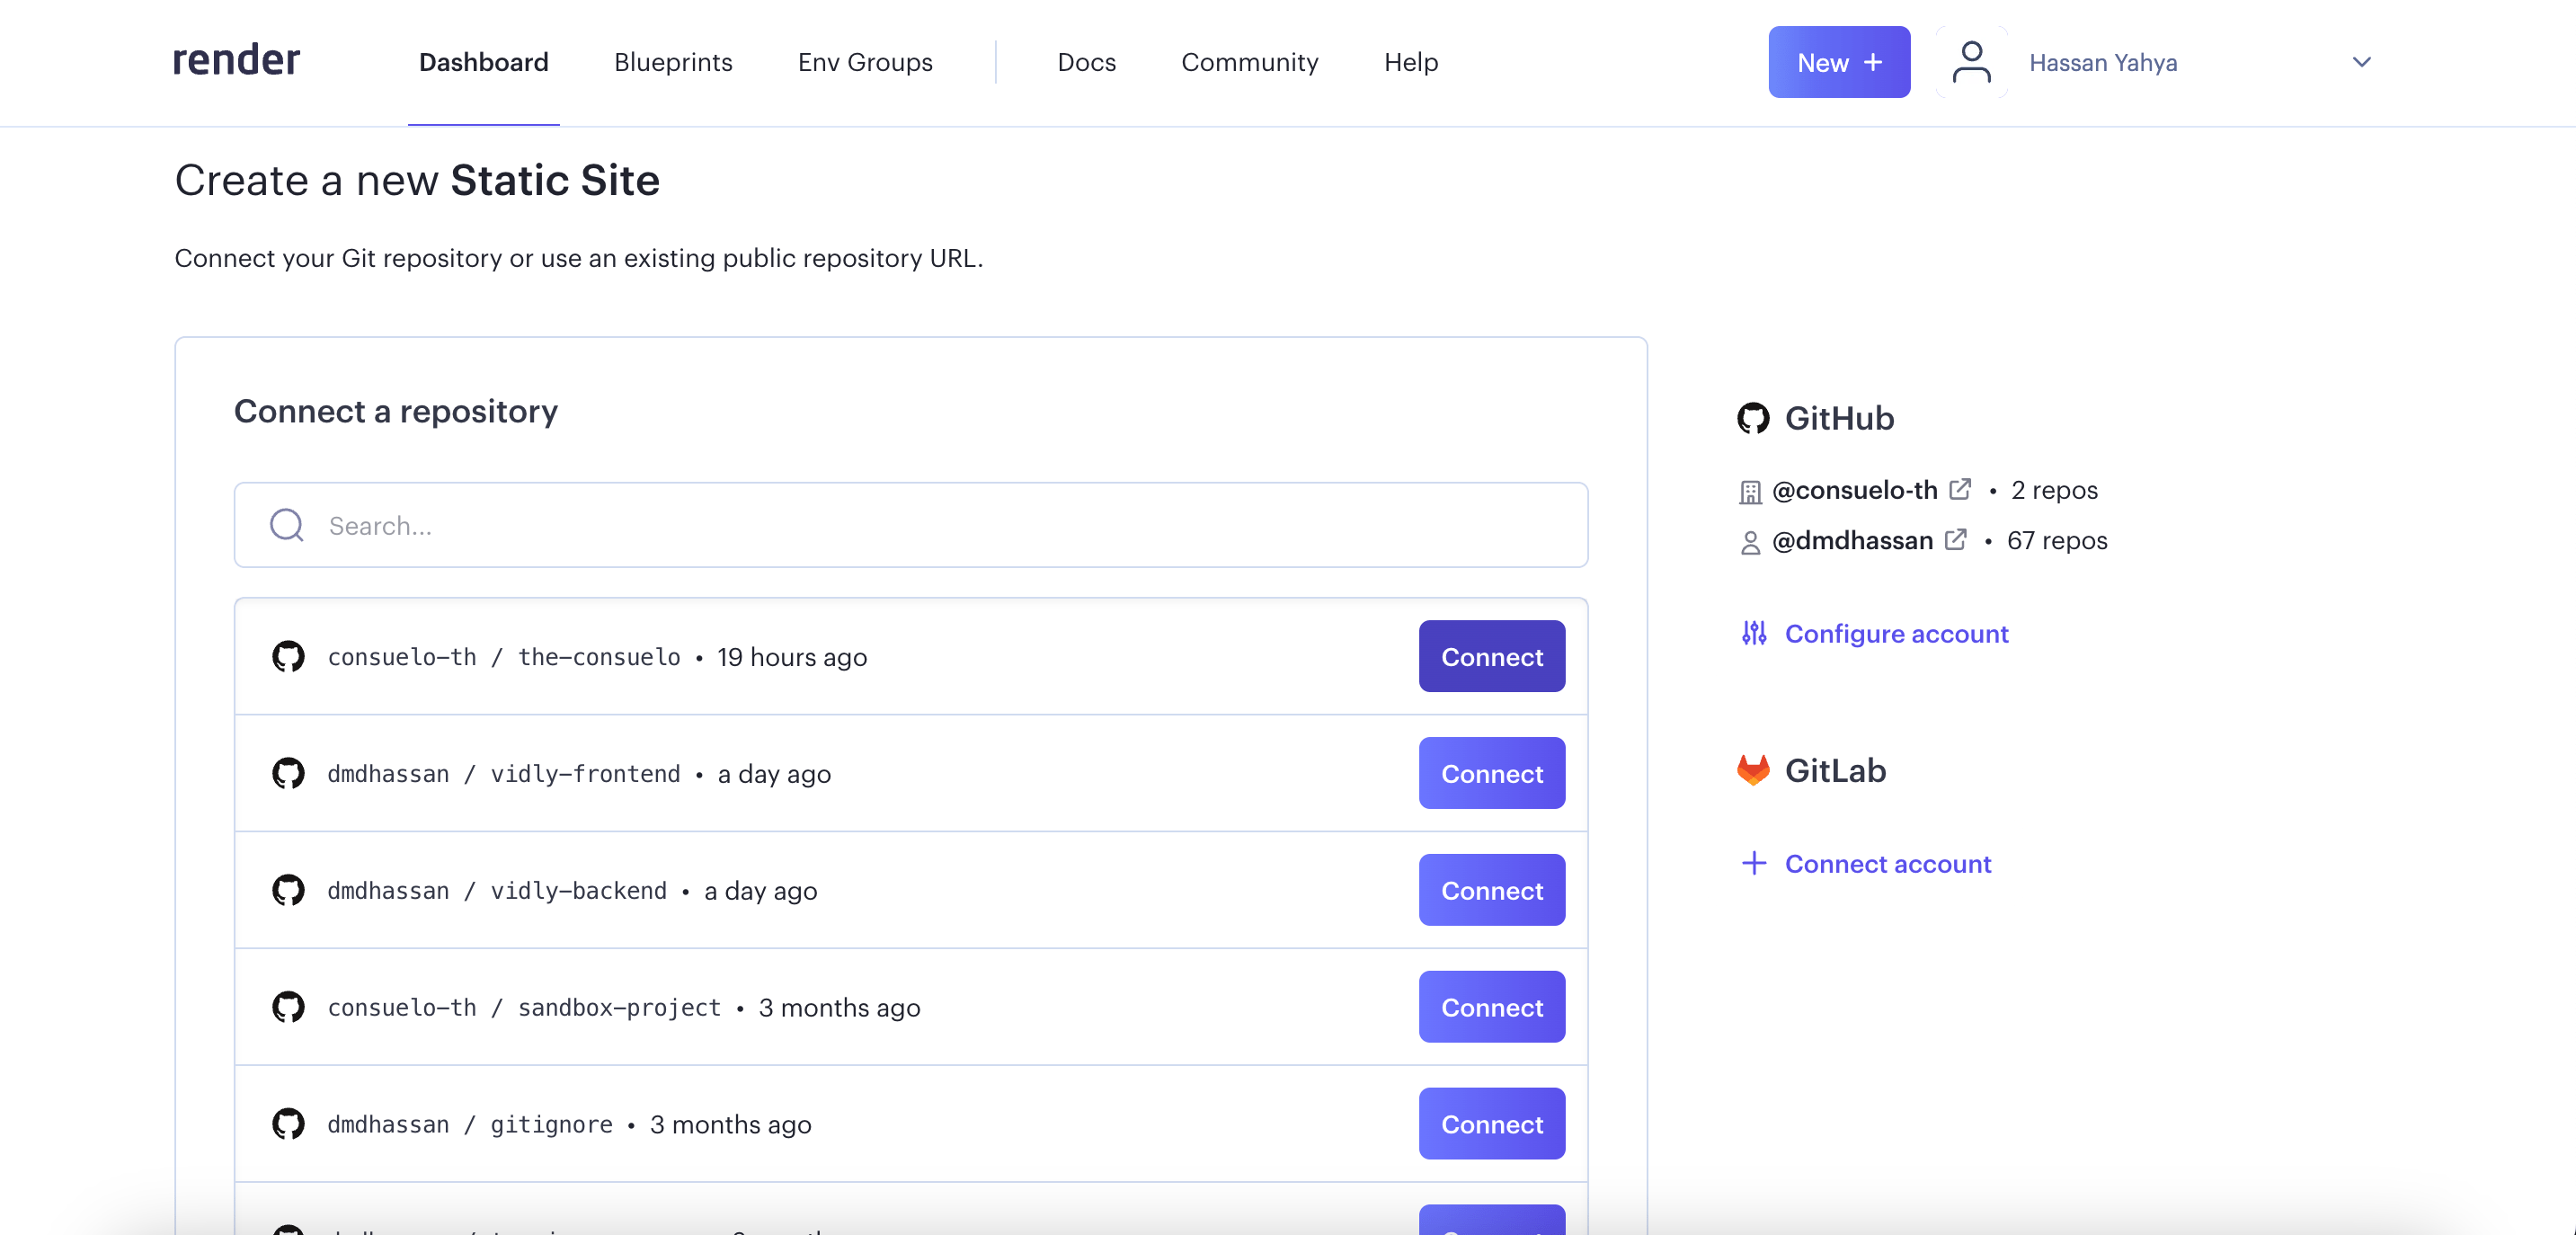Click GitHub icon beside sandbox-project repo
This screenshot has height=1235, width=2576.
click(x=288, y=1007)
